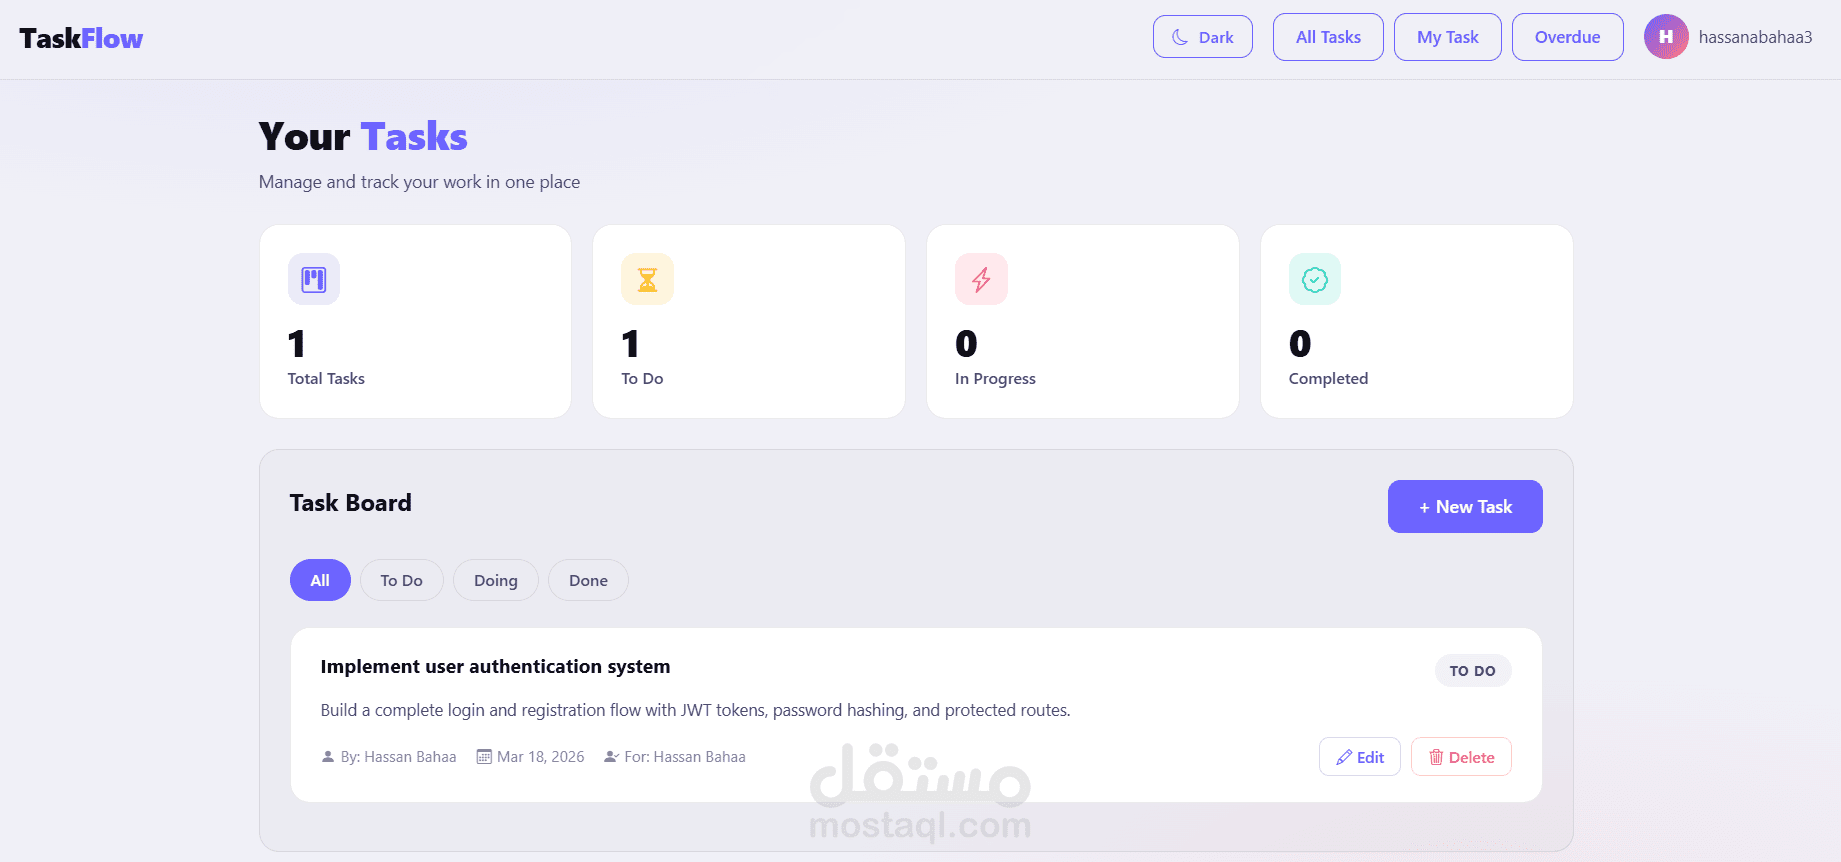Click the hourglass icon on the To Do card
The width and height of the screenshot is (1841, 862).
pyautogui.click(x=647, y=279)
